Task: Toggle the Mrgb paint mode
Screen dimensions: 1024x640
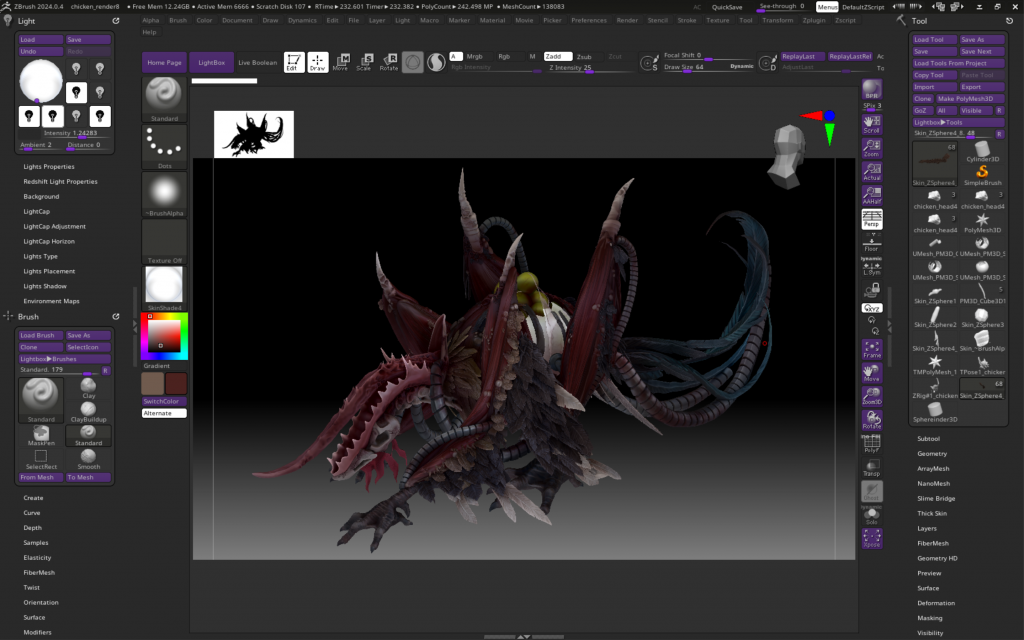Action: pos(474,56)
